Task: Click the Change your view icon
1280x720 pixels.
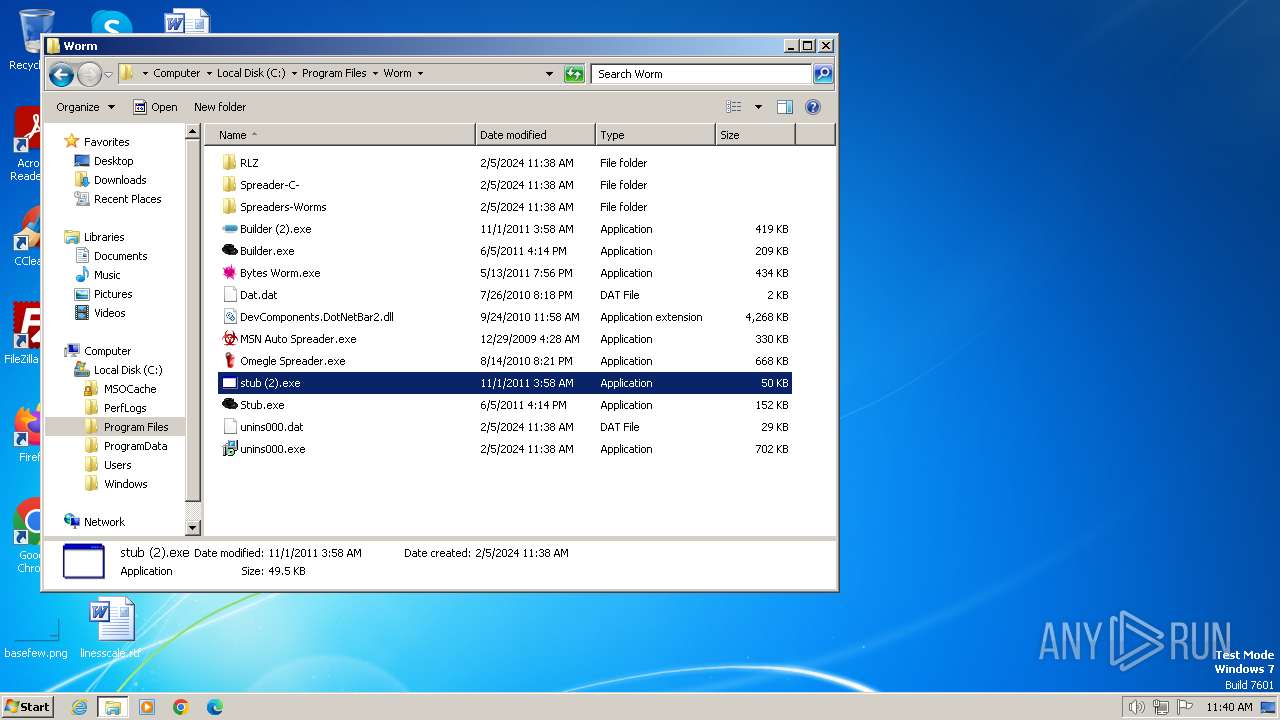Action: (734, 107)
